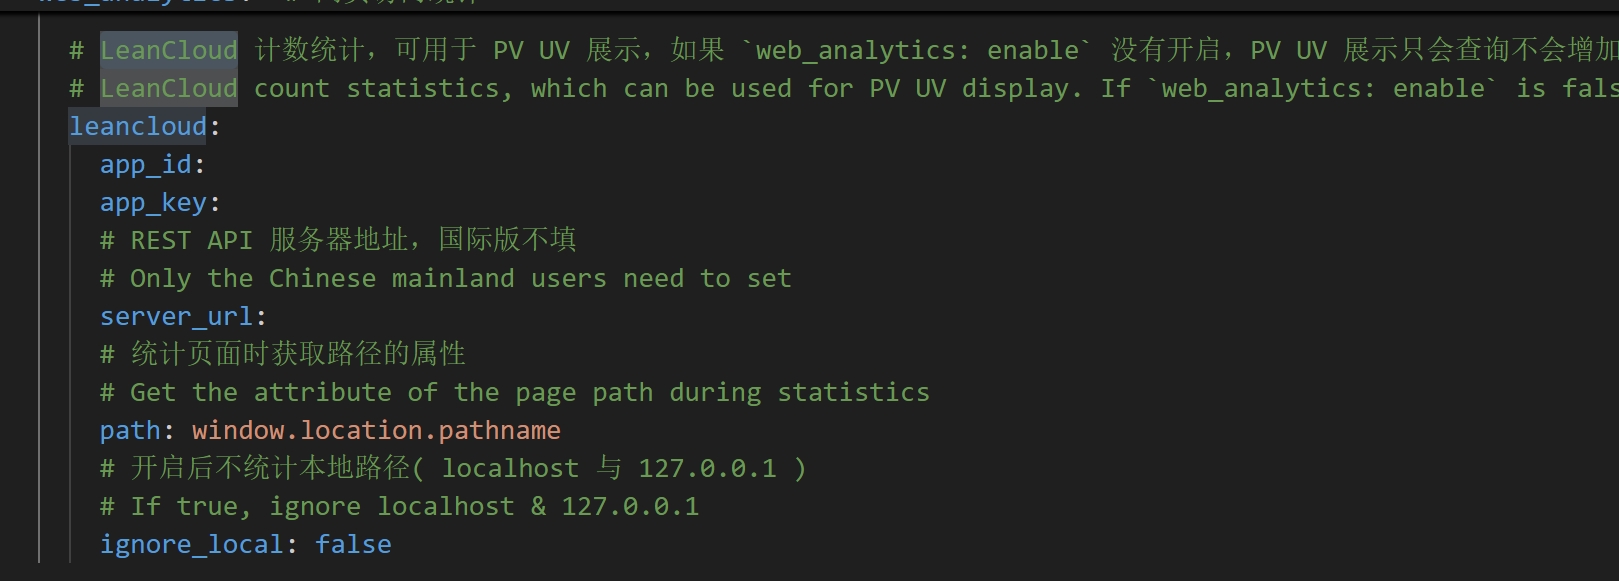
Task: Click the 'Only the Chinese mainland' comment
Action: pyautogui.click(x=445, y=279)
